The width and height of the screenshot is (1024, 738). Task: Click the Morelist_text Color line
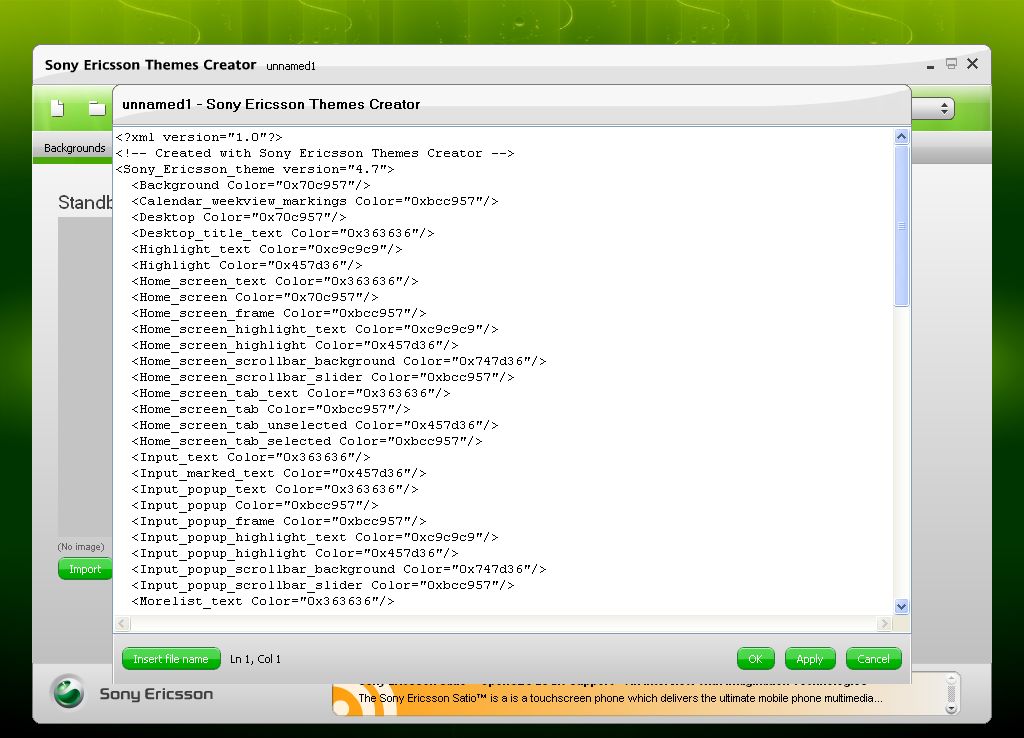point(263,602)
